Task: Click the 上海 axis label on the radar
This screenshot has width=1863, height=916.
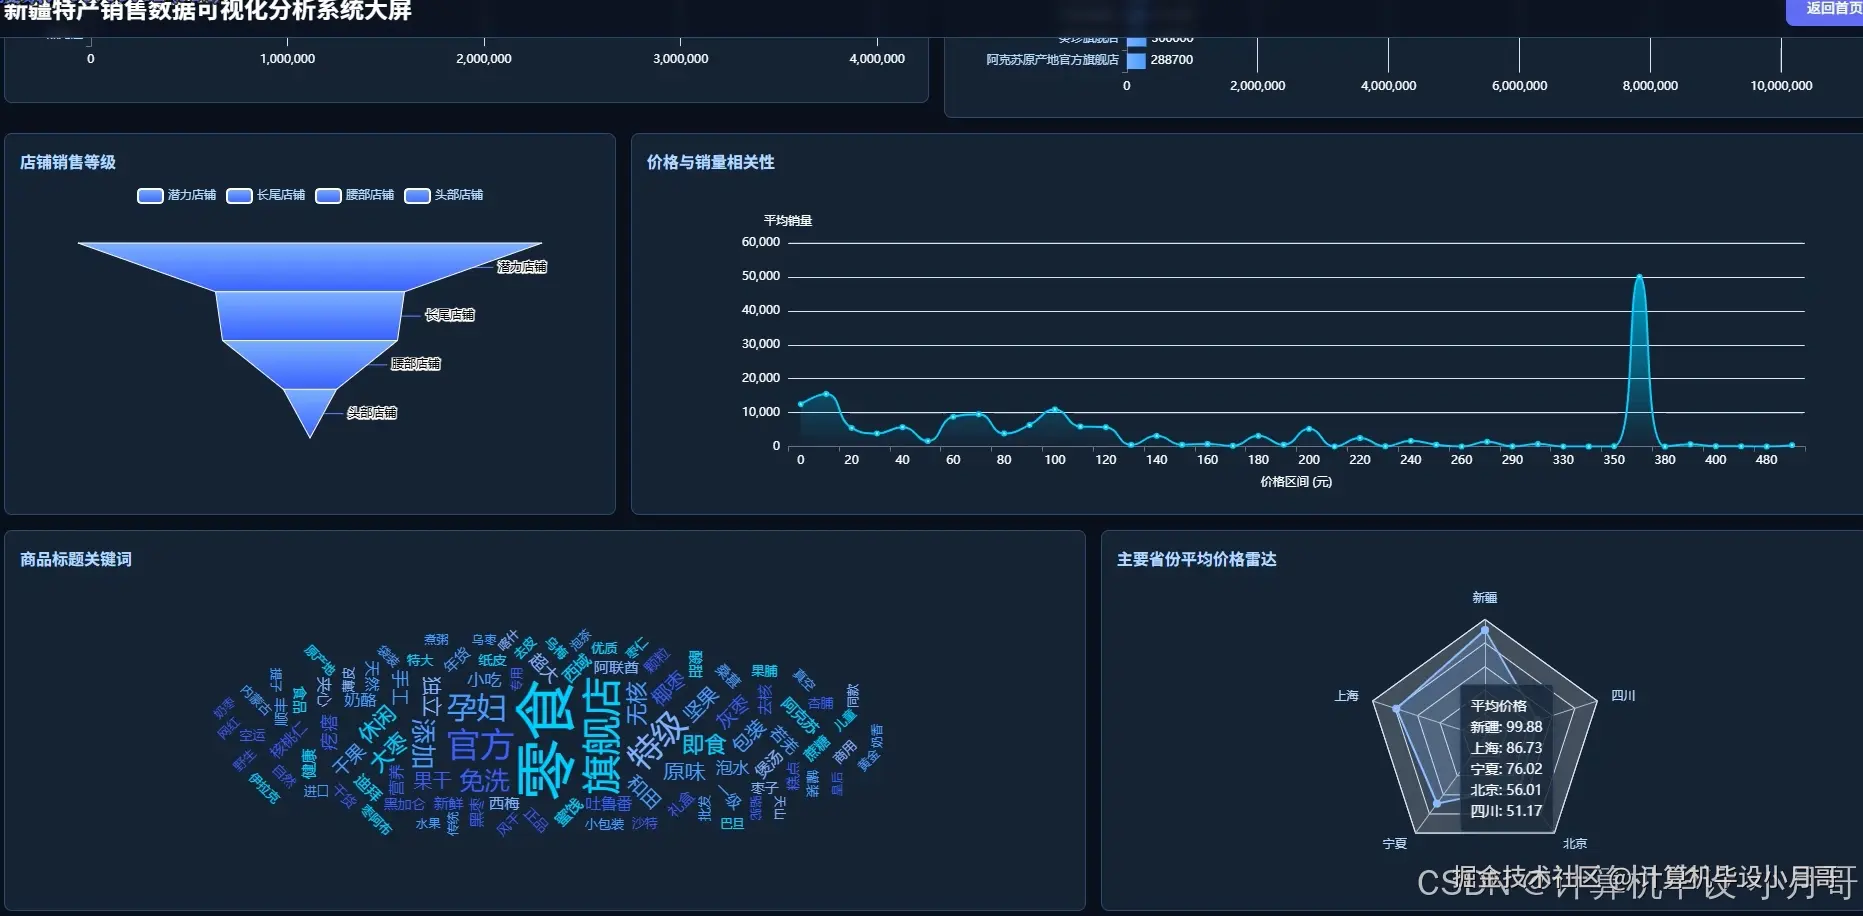Action: pyautogui.click(x=1347, y=696)
